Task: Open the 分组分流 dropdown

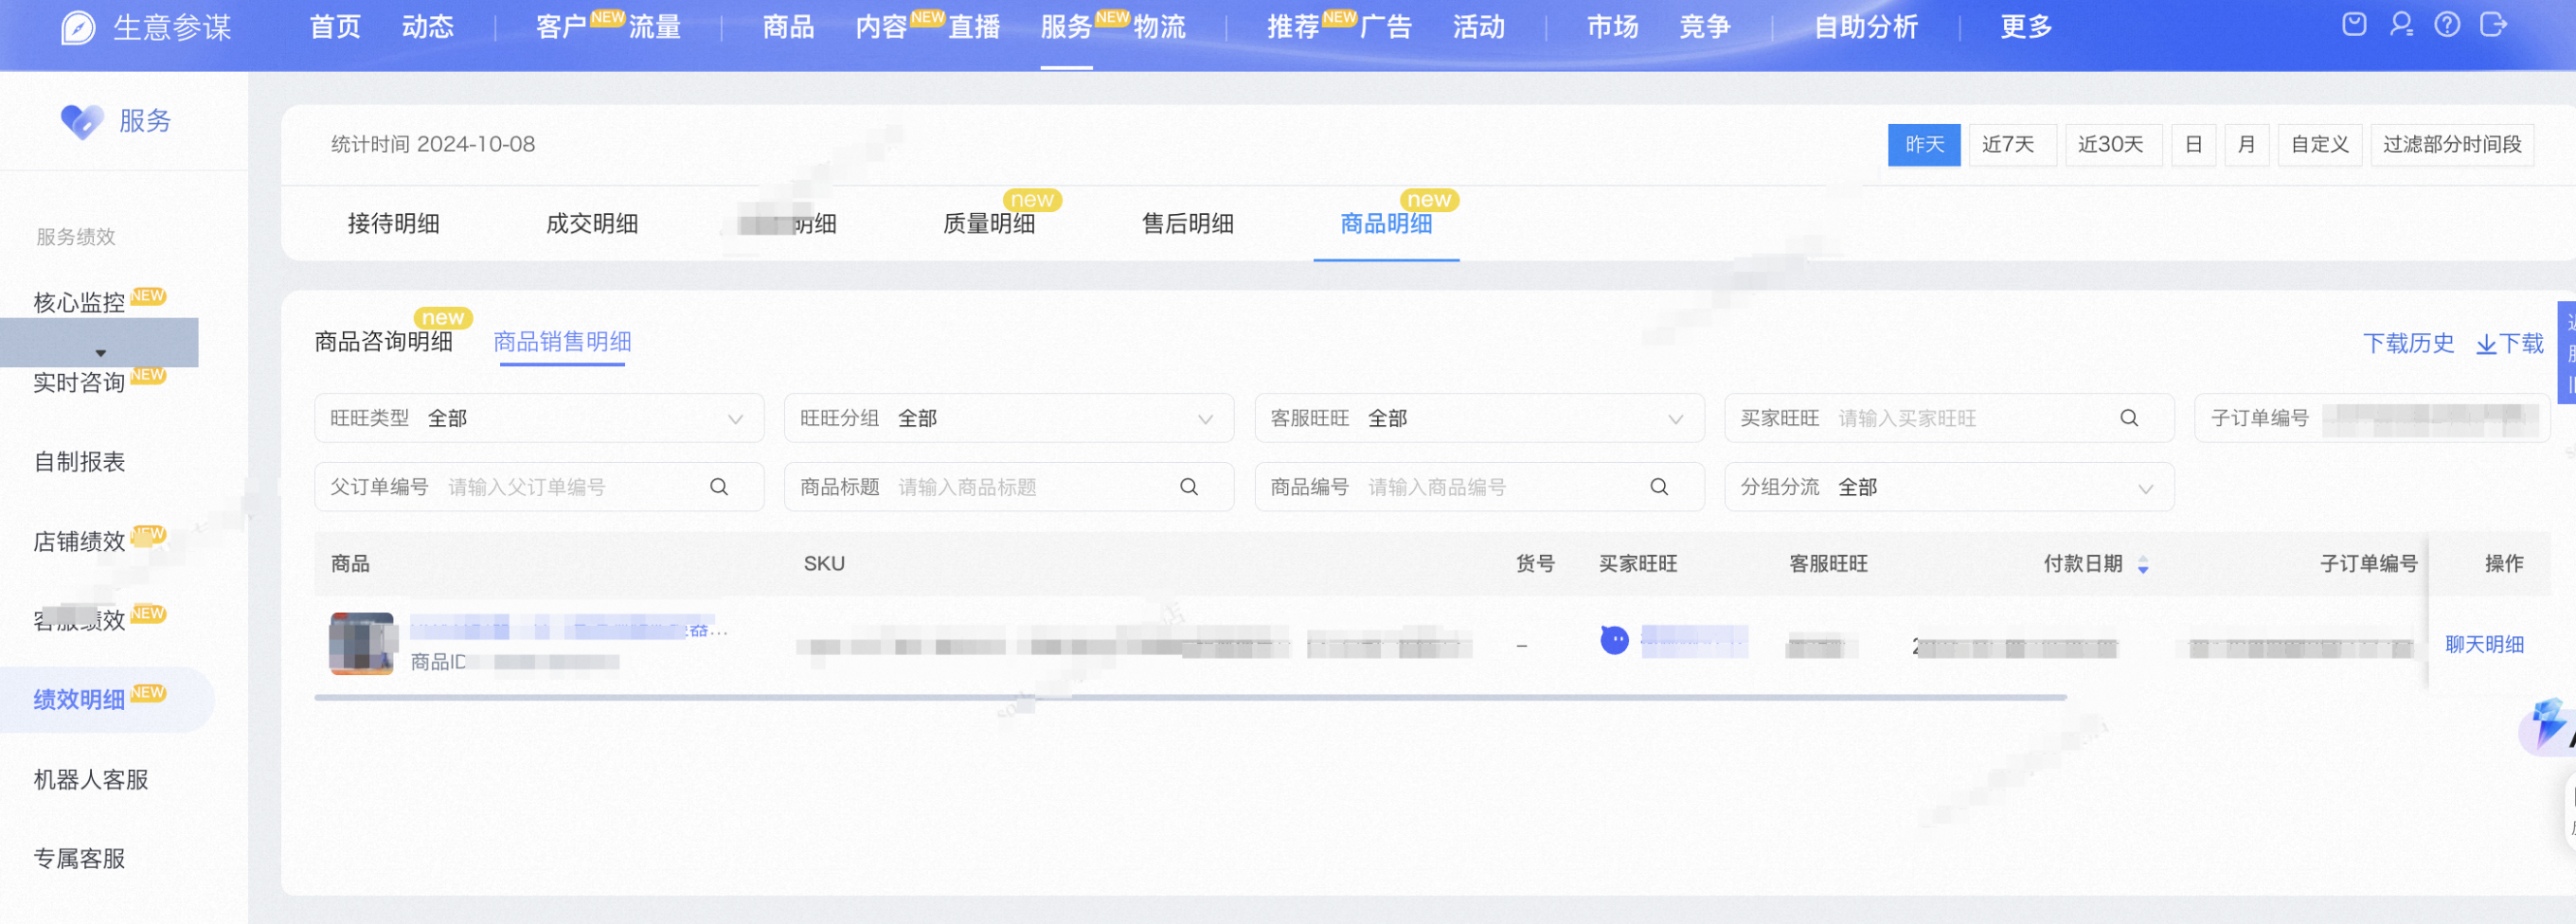Action: pos(1949,487)
